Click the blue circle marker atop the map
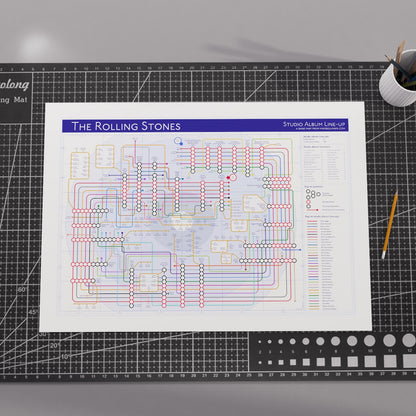 178,141
